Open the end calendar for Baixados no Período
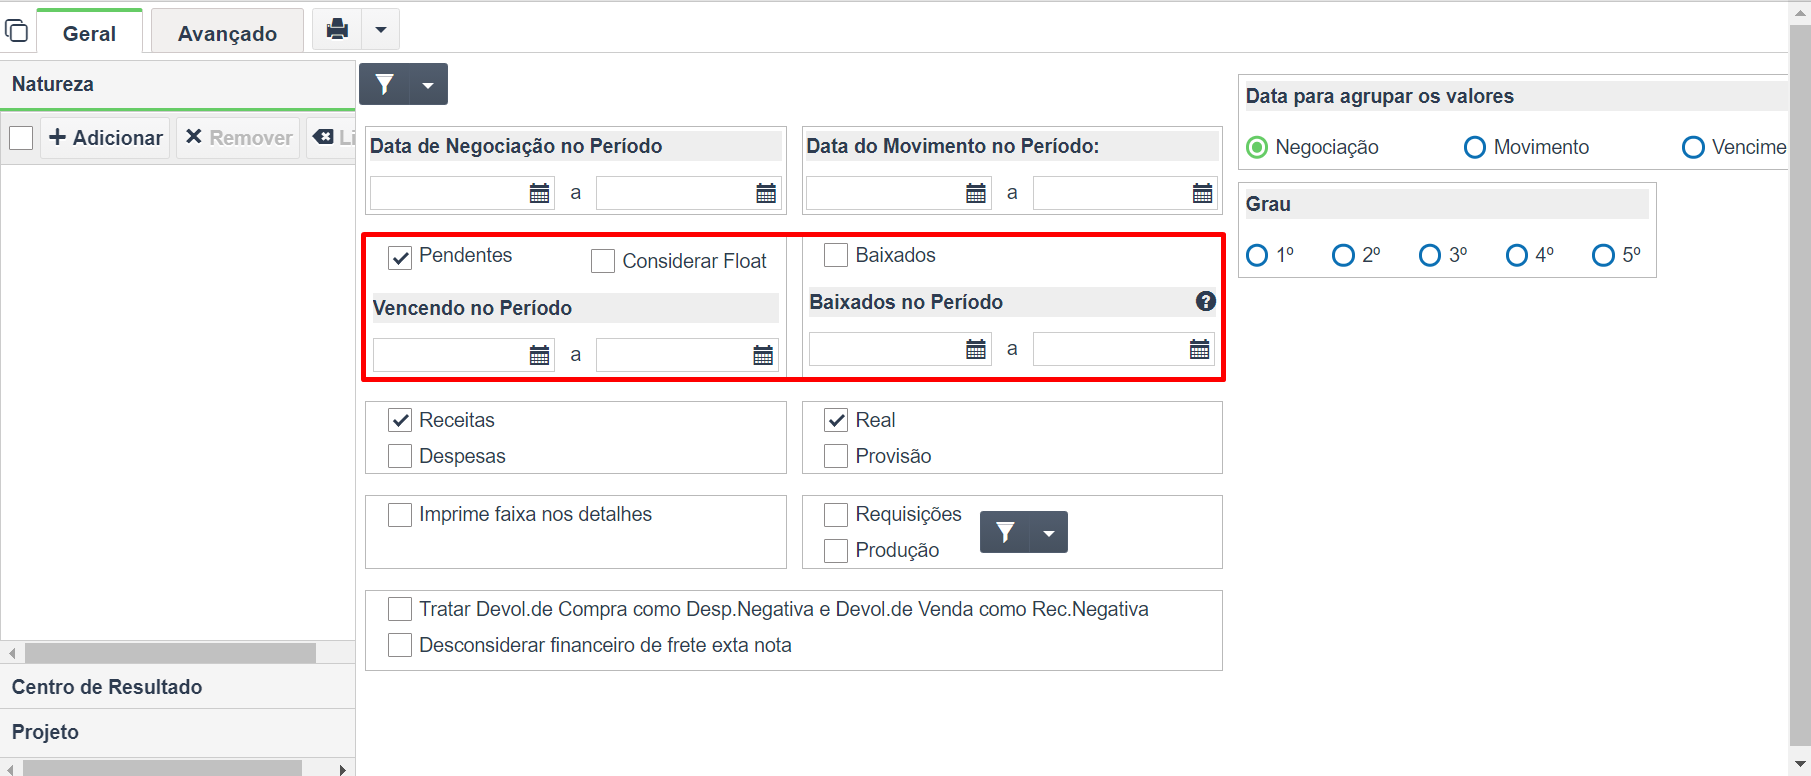 pos(1199,349)
